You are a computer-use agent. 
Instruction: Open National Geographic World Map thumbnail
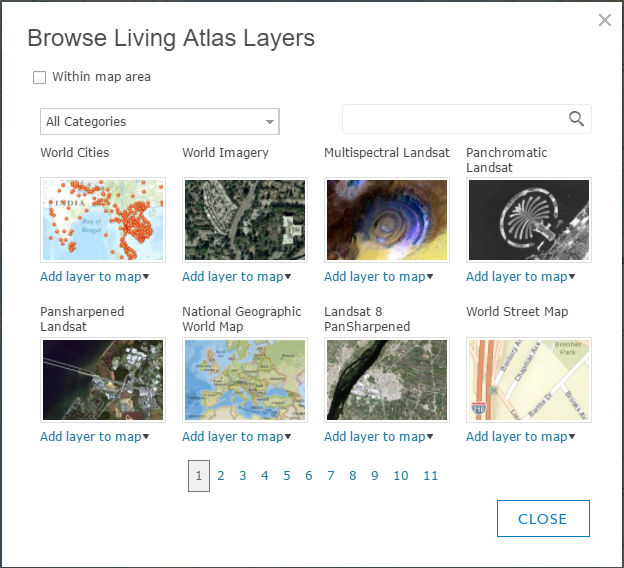pyautogui.click(x=245, y=380)
